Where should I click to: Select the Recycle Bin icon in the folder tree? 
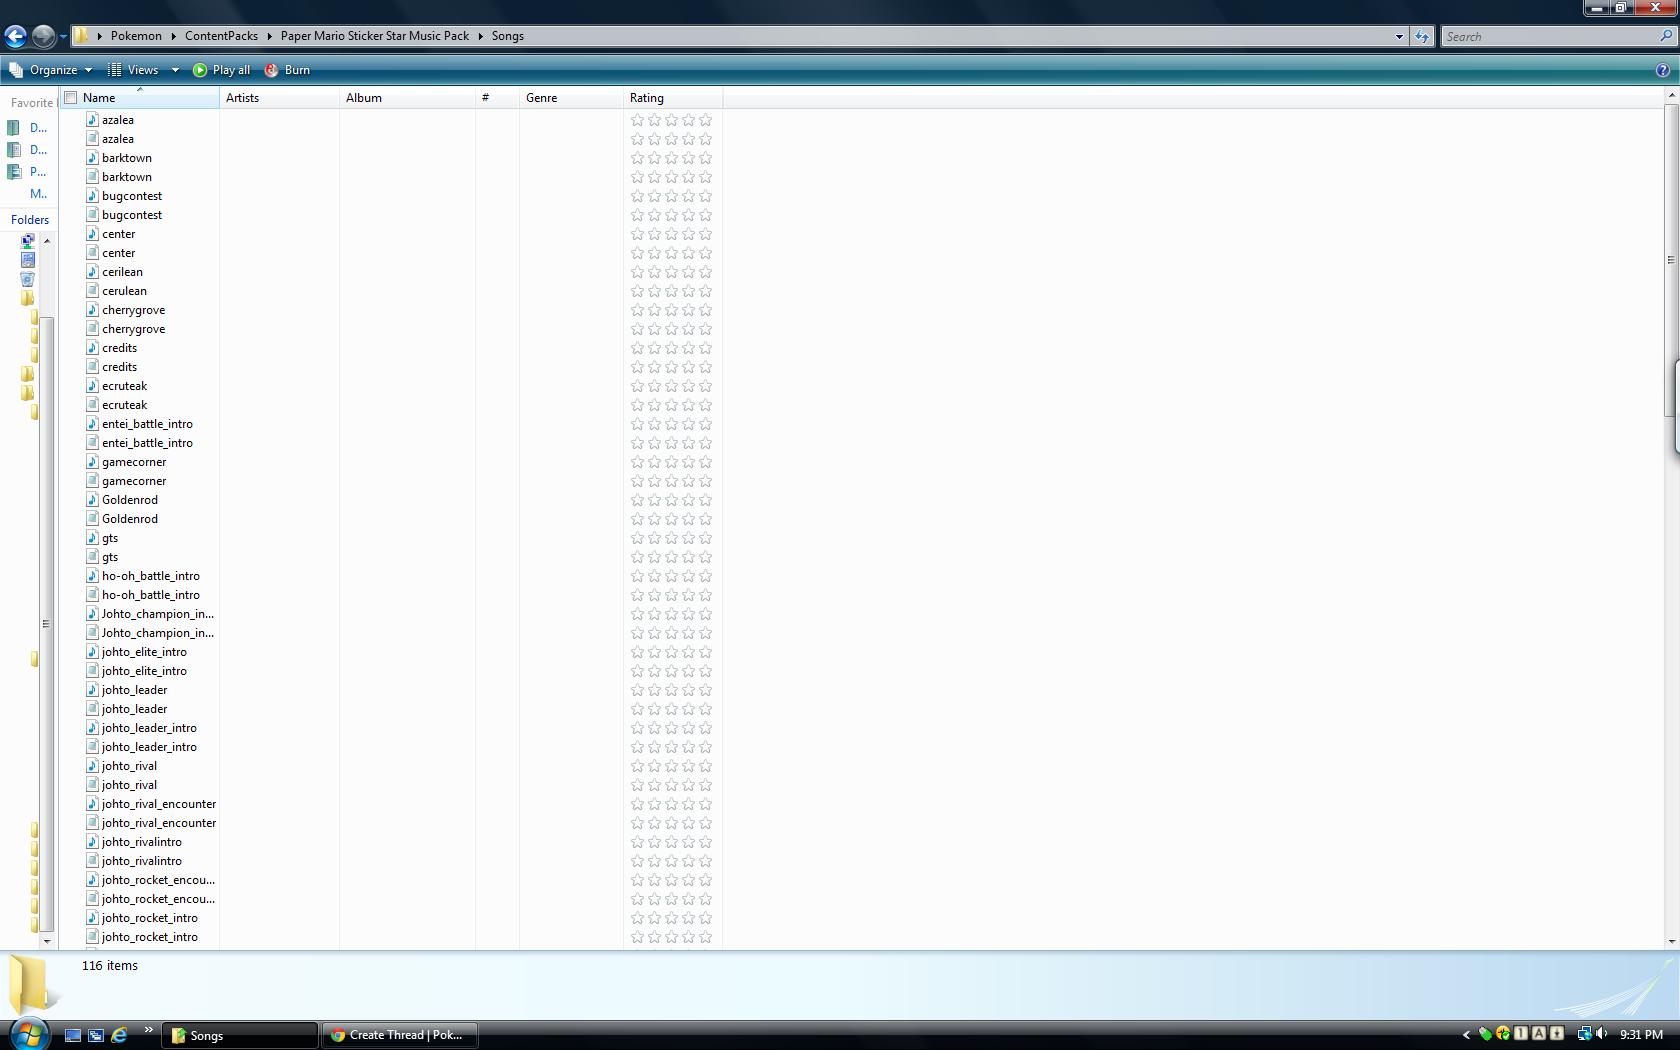coord(28,279)
